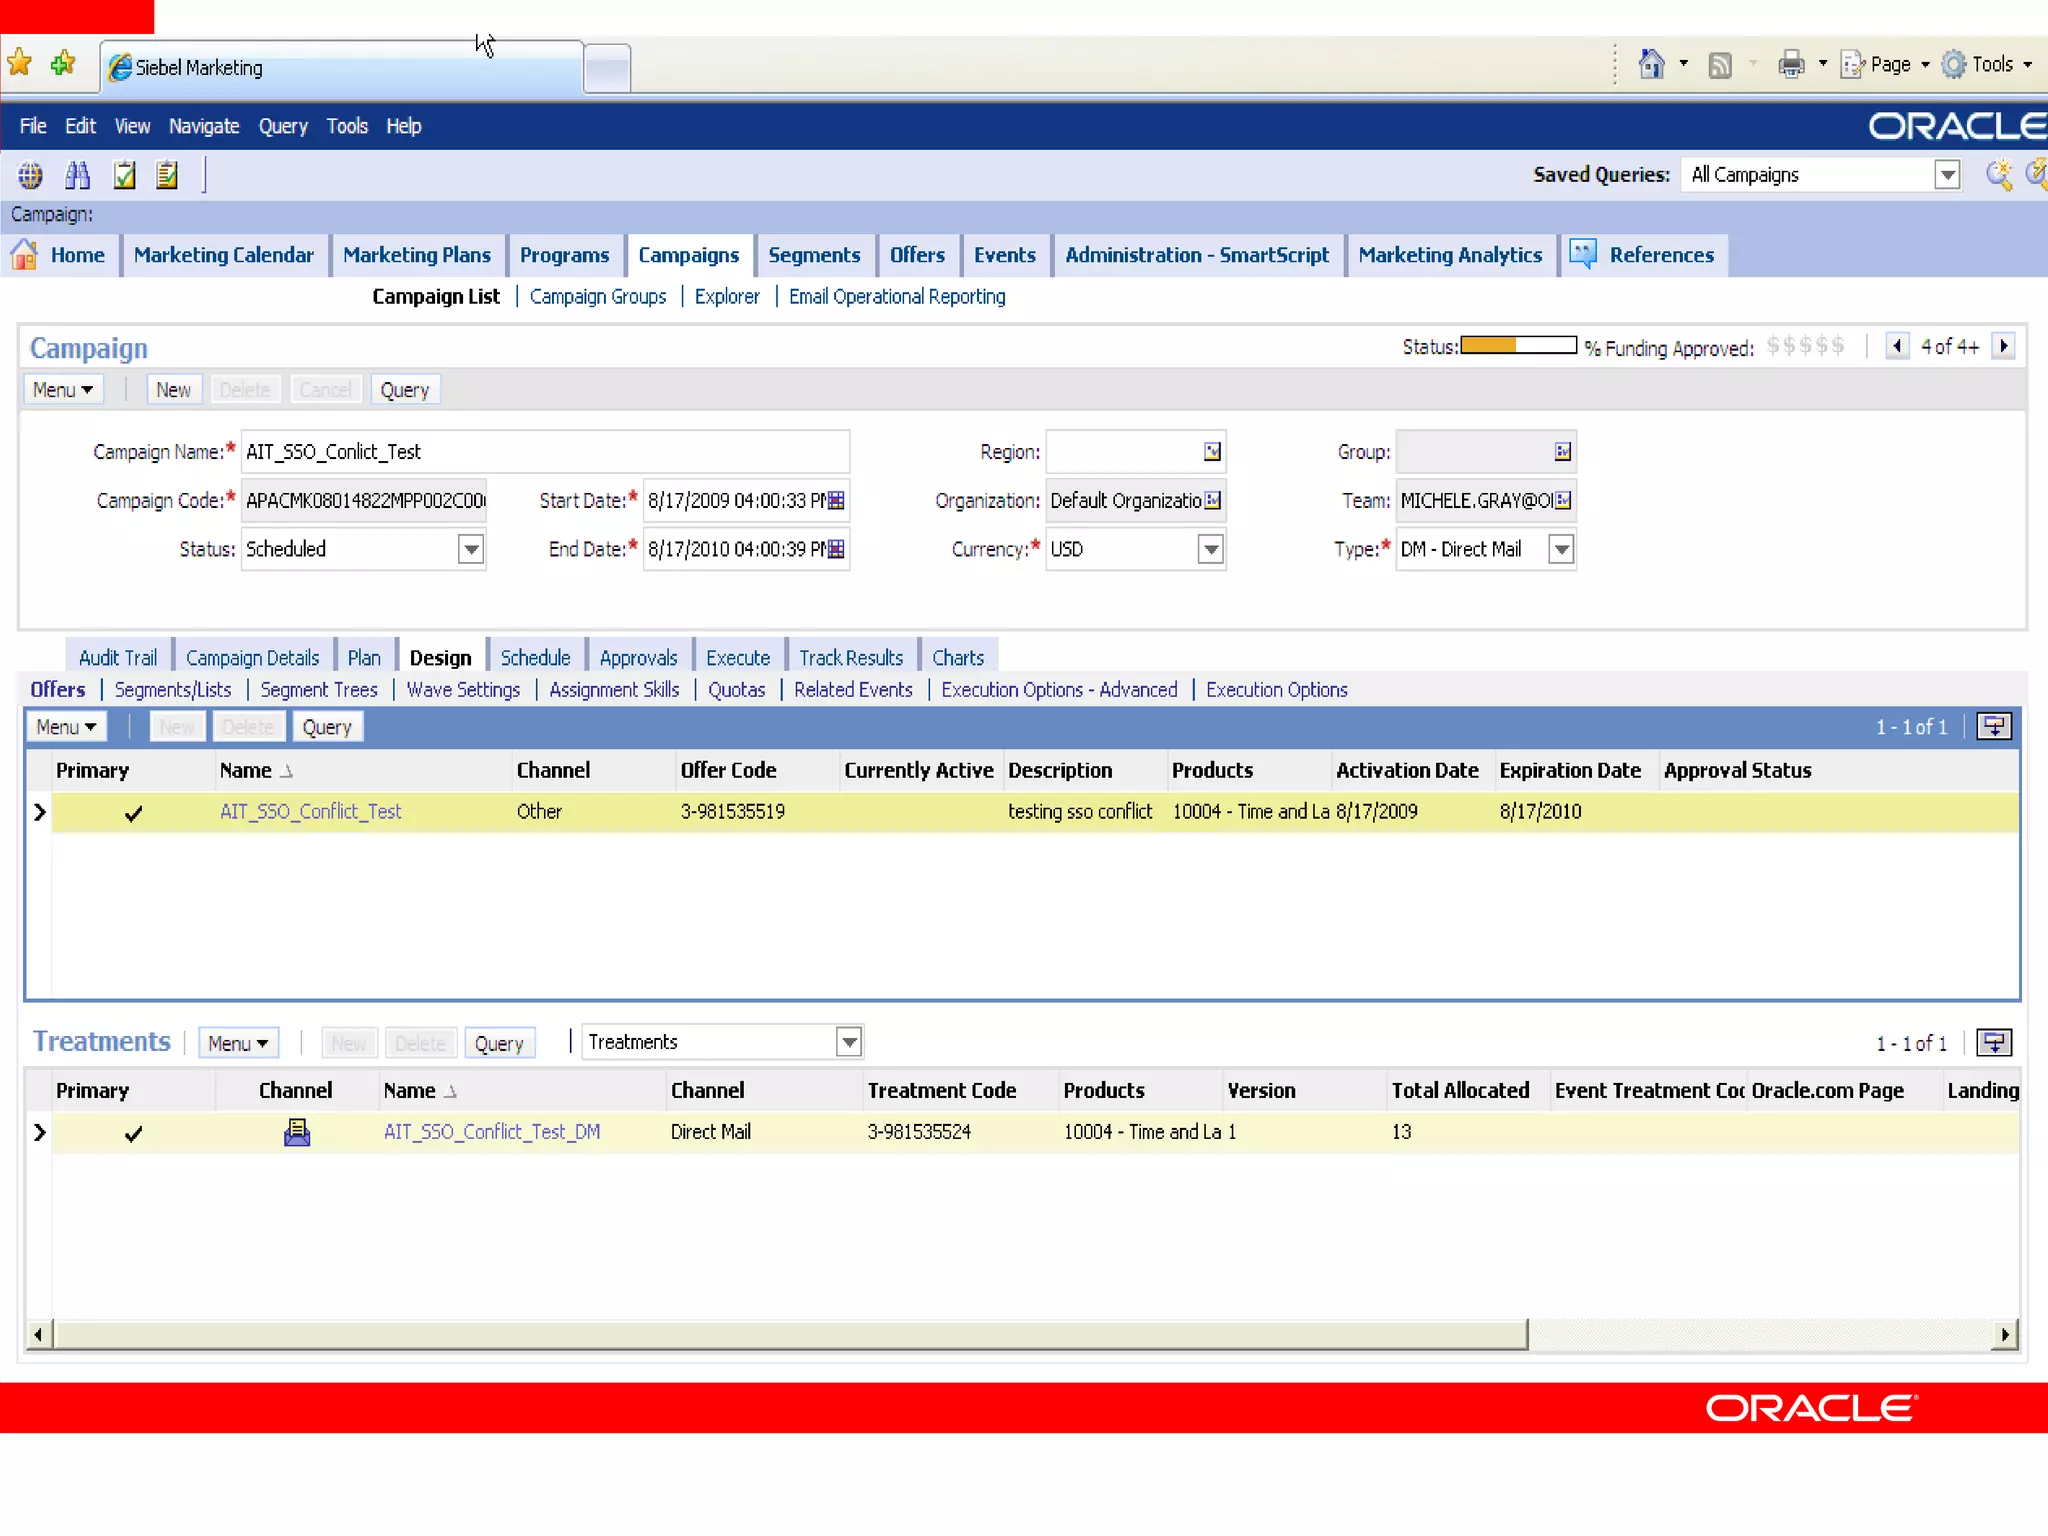Image resolution: width=2048 pixels, height=1536 pixels.
Task: Click the globe site map toolbar icon
Action: click(30, 176)
